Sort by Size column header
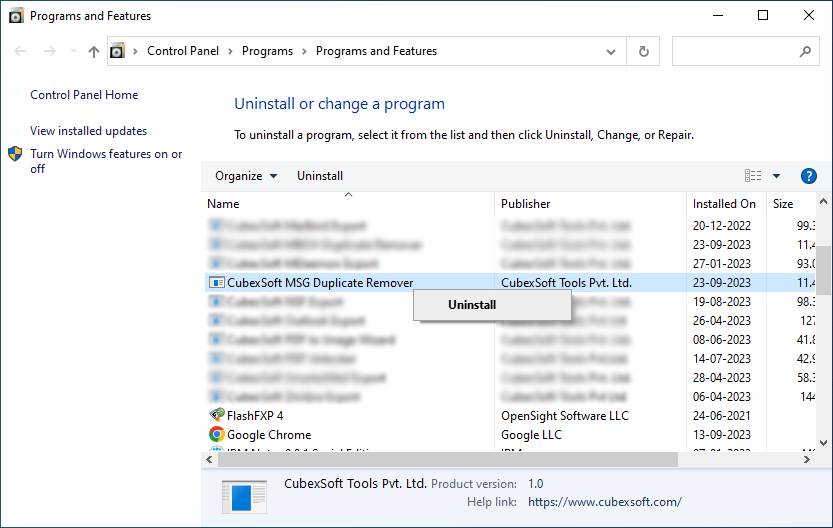Screen dimensions: 833x528 click(791, 203)
